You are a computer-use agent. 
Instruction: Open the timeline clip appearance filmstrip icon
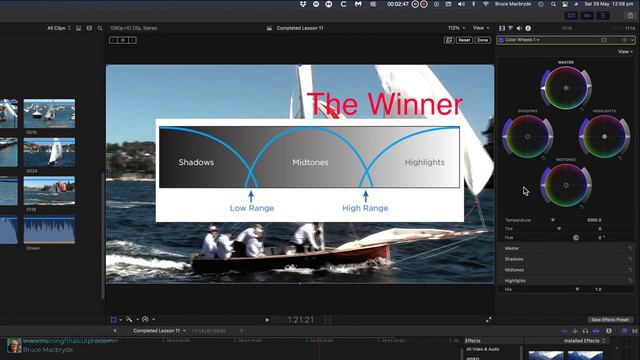tap(609, 331)
